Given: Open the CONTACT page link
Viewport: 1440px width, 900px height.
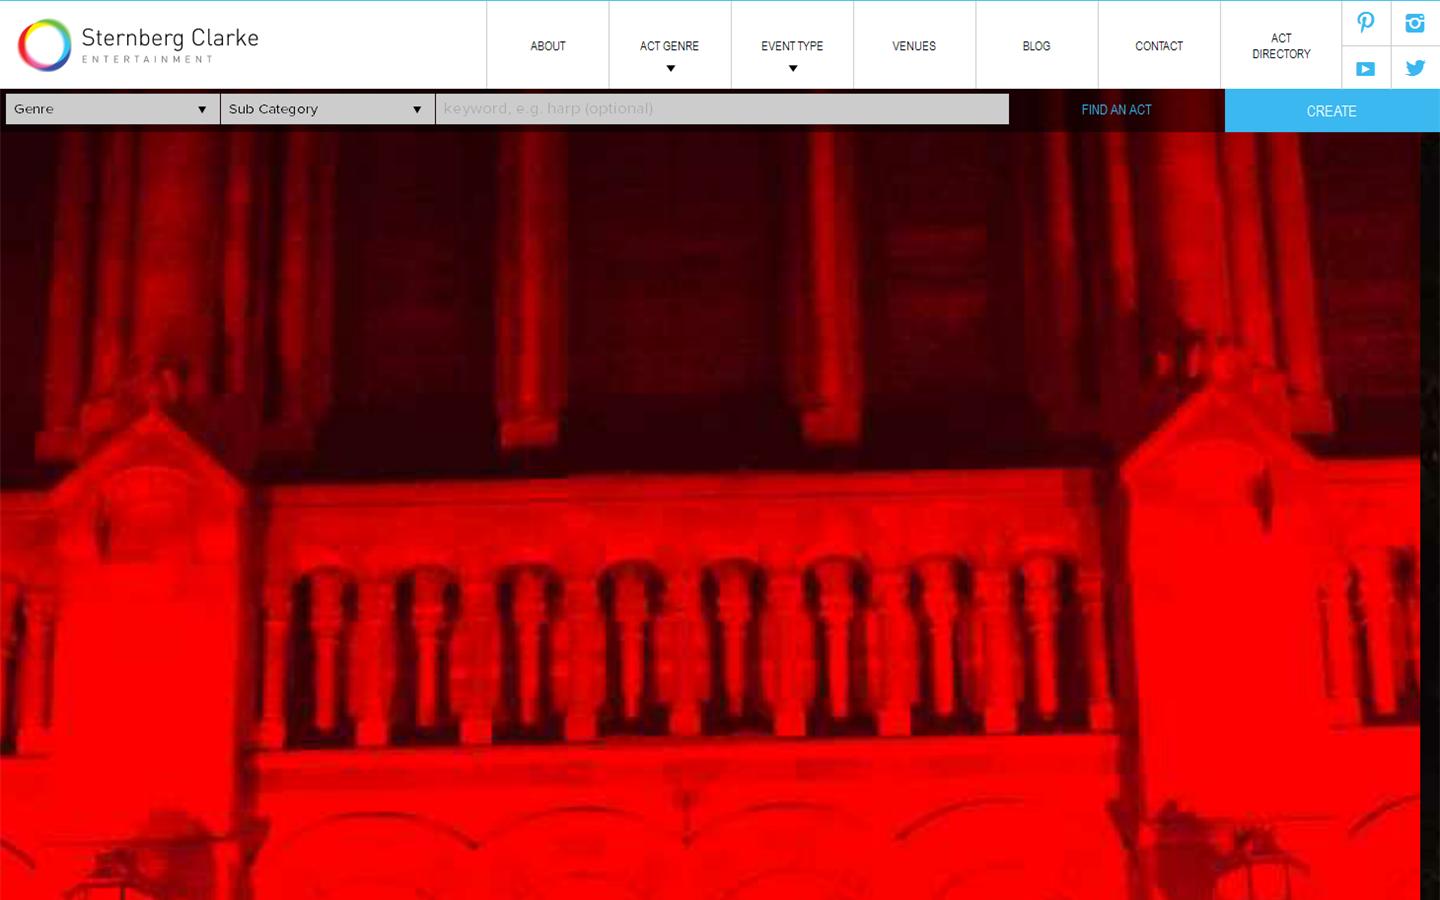Looking at the screenshot, I should pos(1158,45).
